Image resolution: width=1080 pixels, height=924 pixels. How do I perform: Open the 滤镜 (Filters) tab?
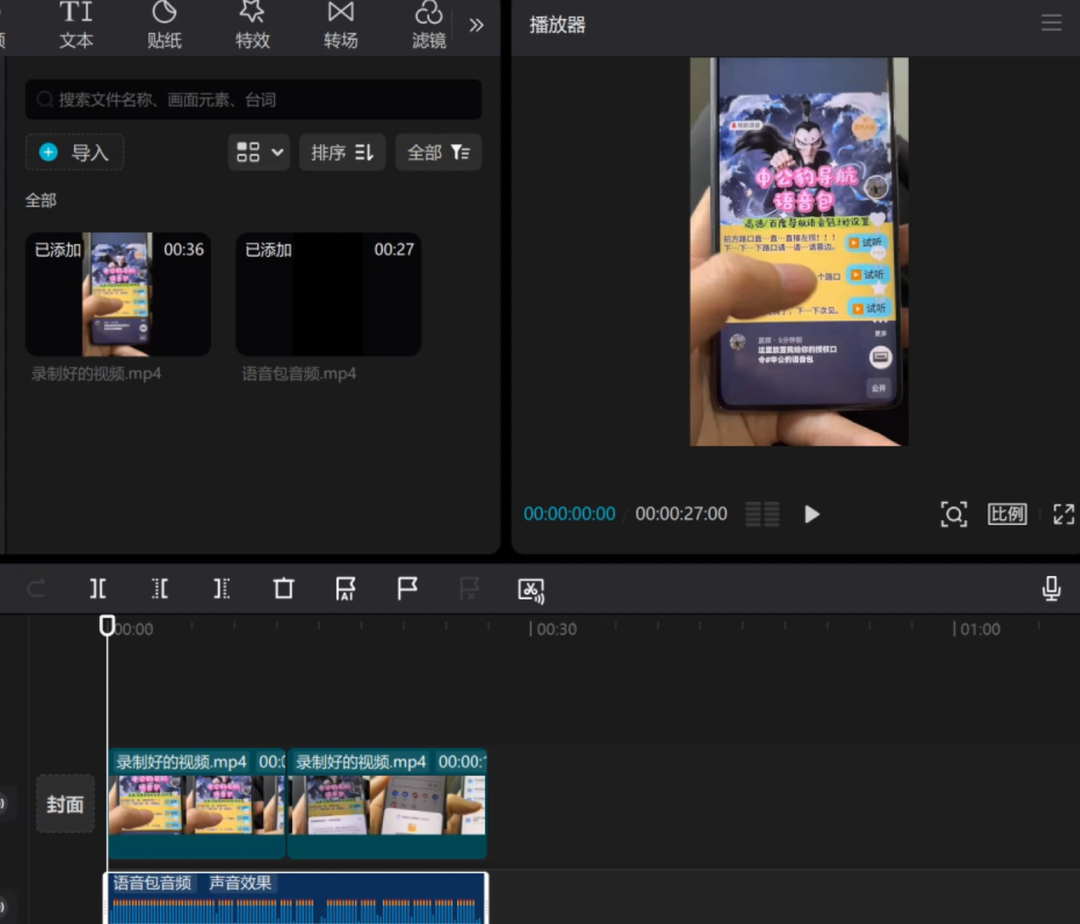point(428,25)
